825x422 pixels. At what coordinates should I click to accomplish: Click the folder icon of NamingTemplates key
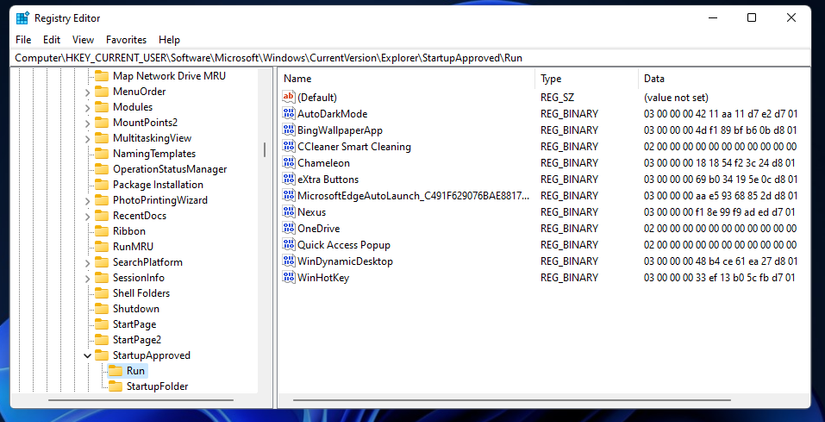point(102,154)
